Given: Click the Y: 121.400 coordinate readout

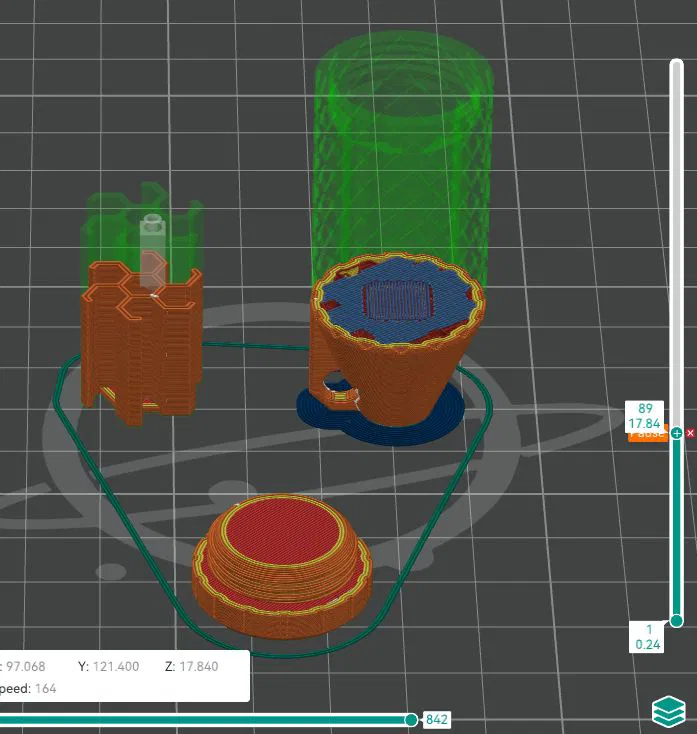Looking at the screenshot, I should click(x=109, y=666).
